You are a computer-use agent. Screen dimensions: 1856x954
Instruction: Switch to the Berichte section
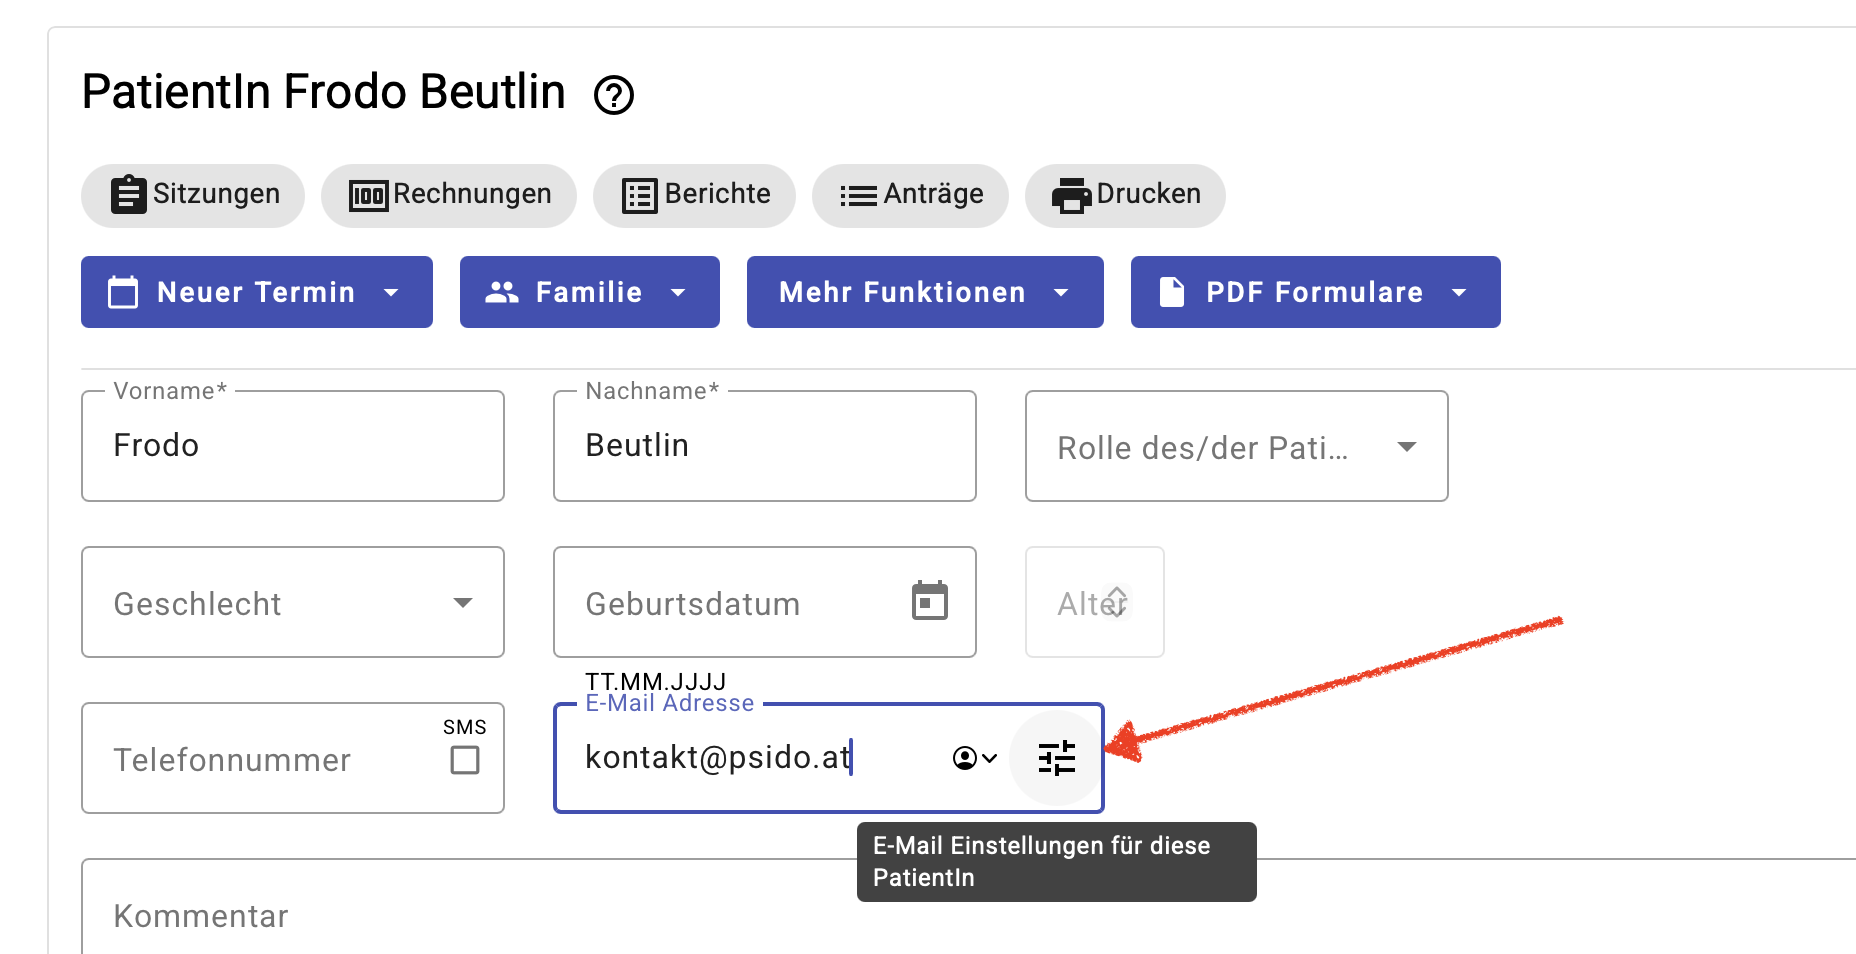[694, 194]
